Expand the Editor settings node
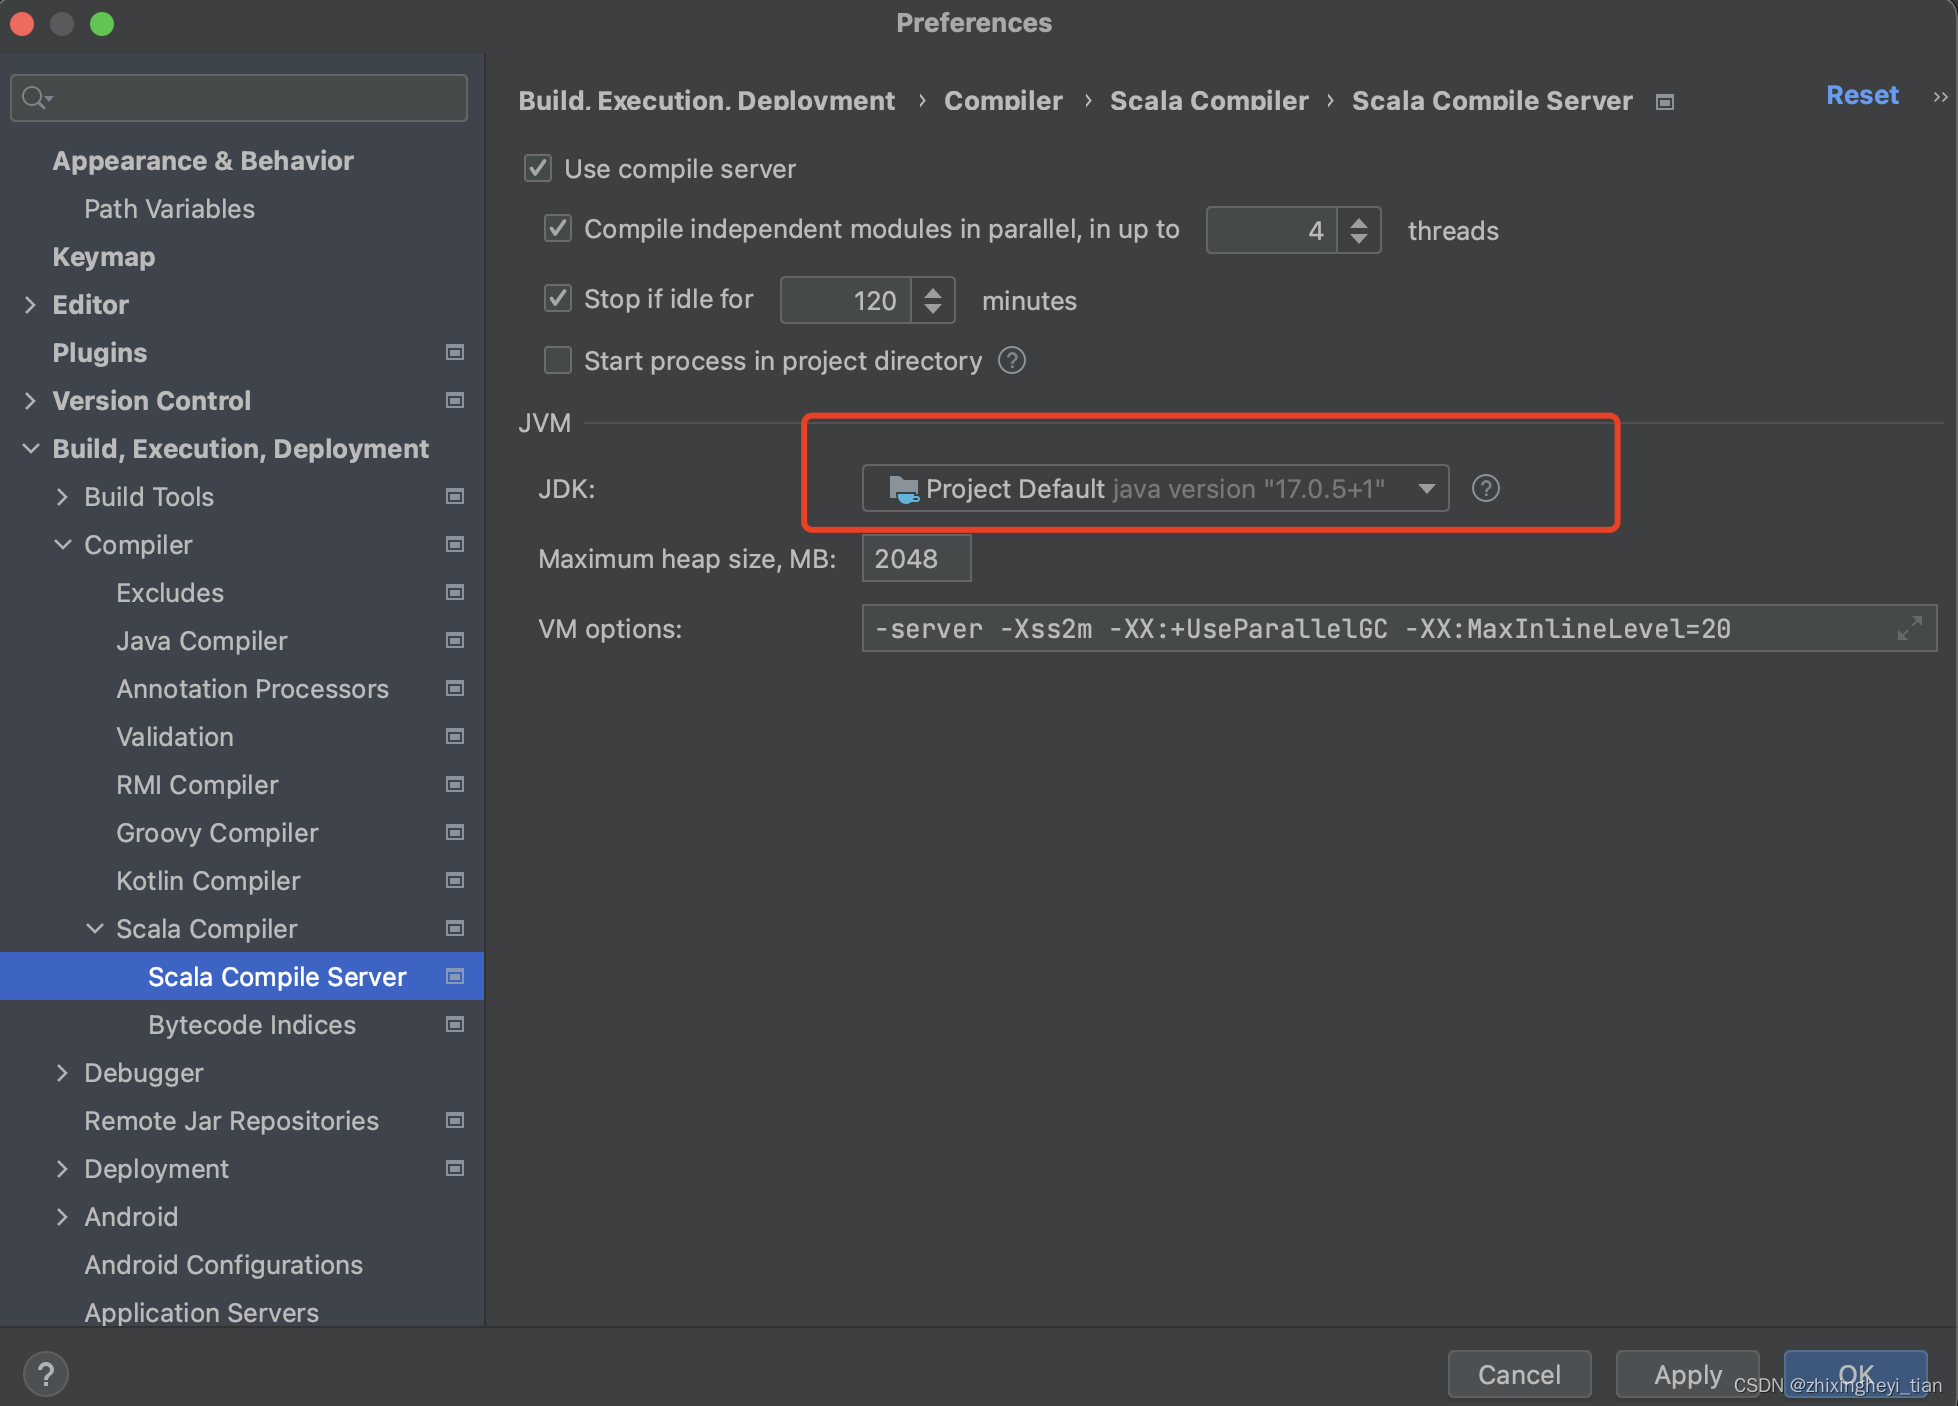This screenshot has width=1958, height=1406. click(x=30, y=305)
